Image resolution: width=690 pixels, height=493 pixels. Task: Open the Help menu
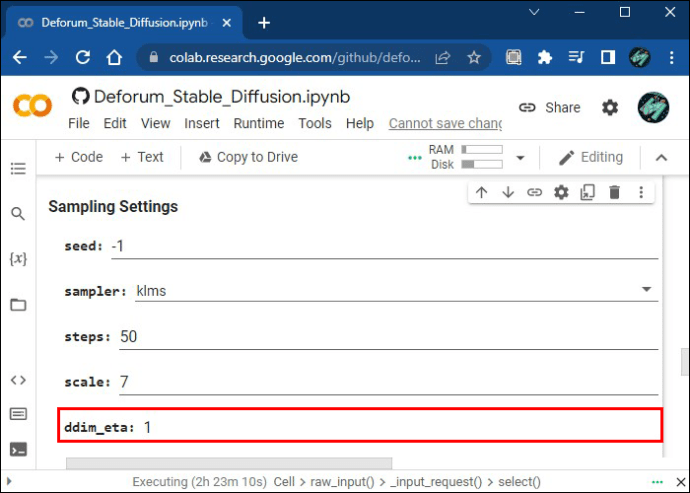click(360, 123)
